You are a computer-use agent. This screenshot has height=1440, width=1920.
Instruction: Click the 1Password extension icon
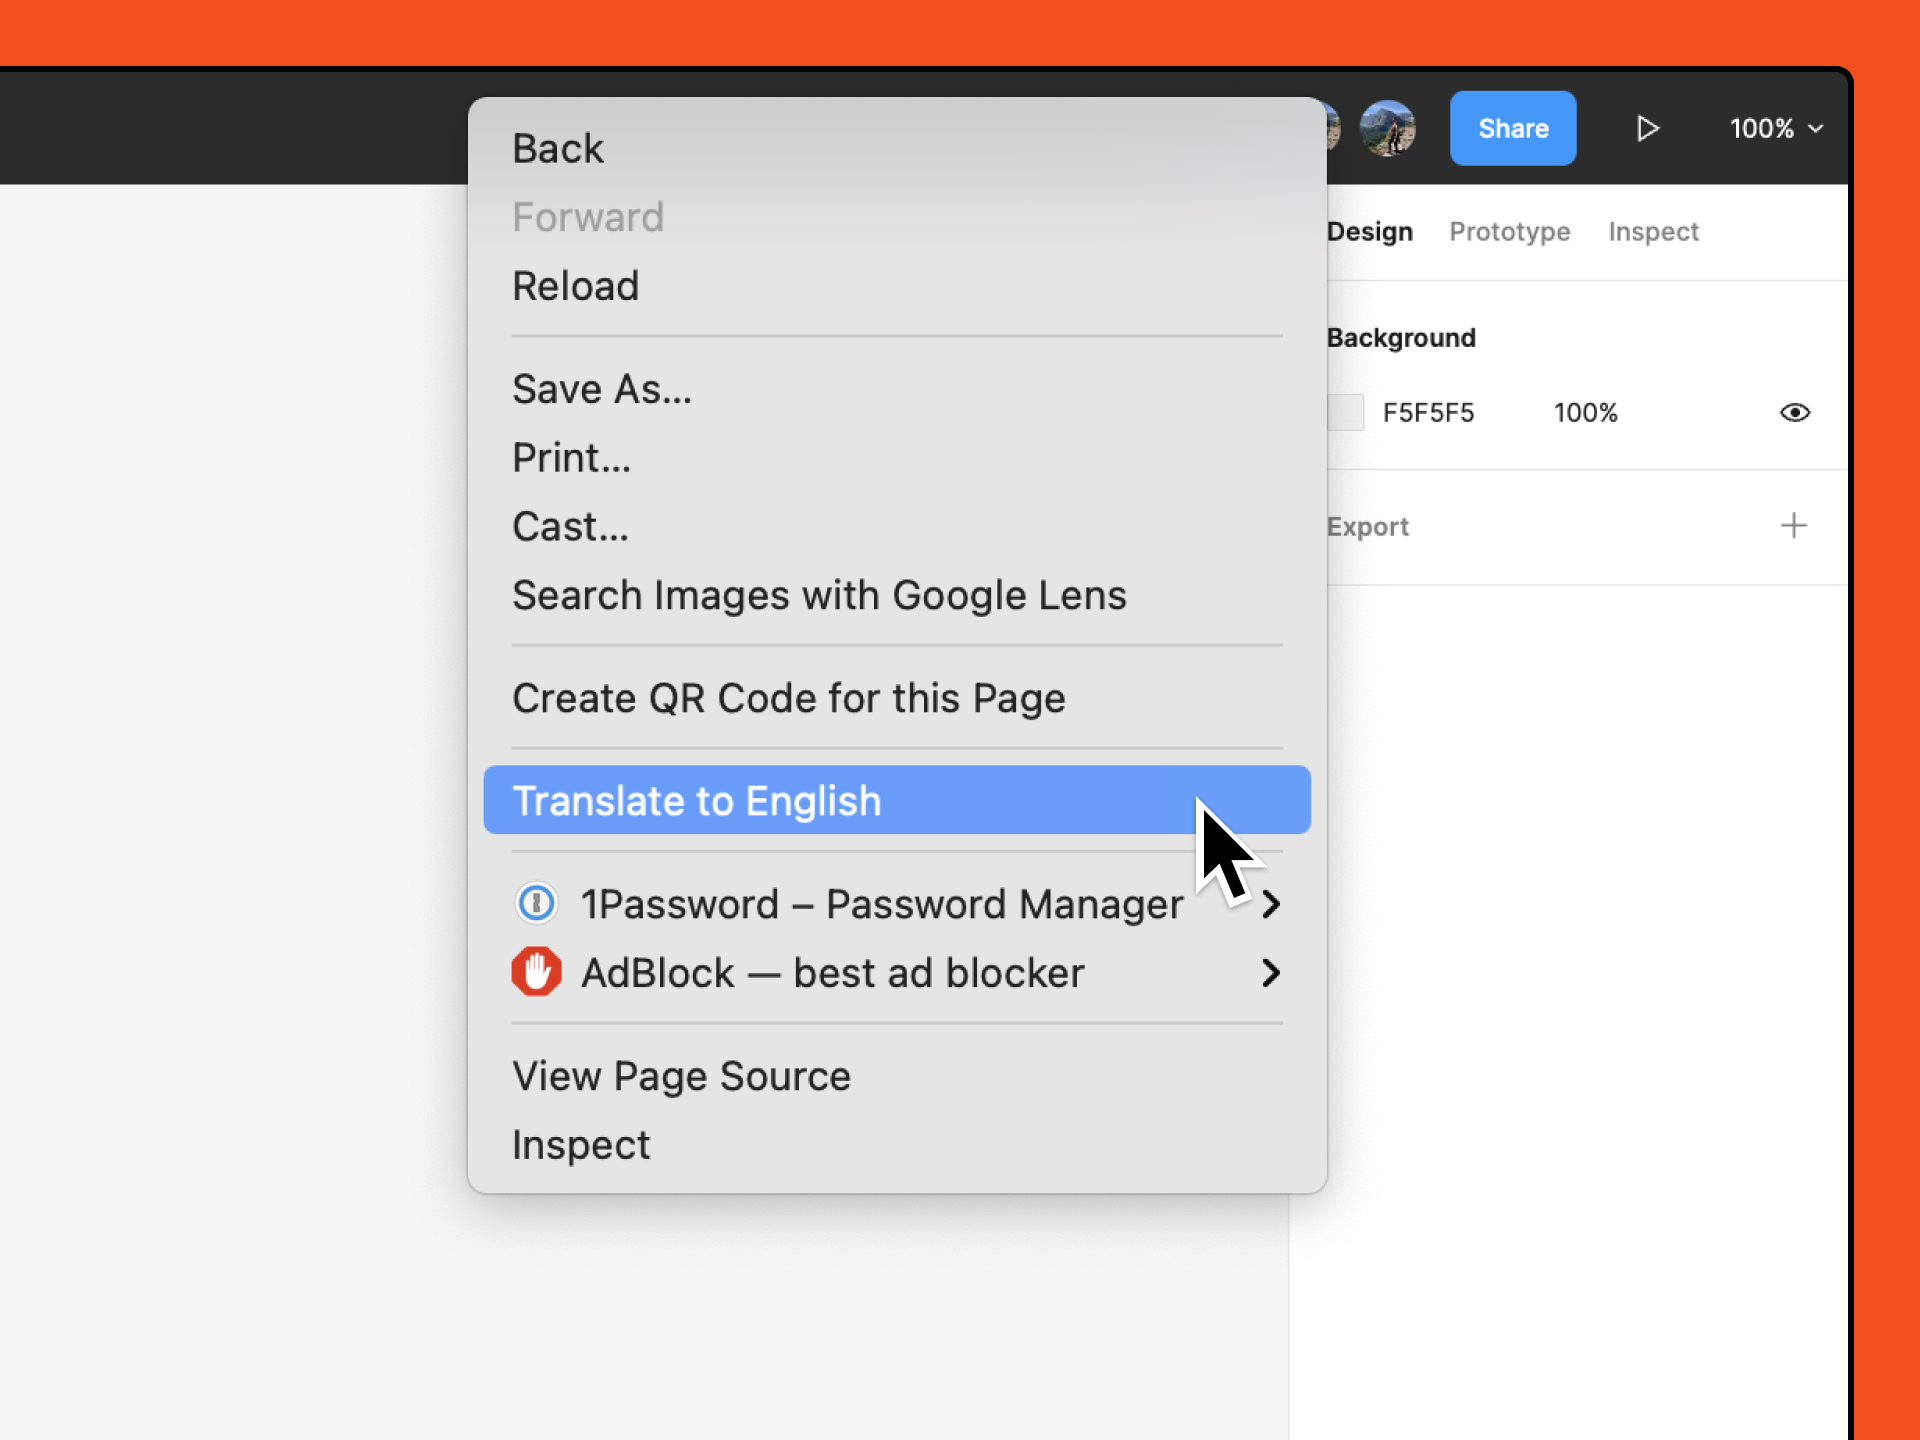(x=537, y=903)
